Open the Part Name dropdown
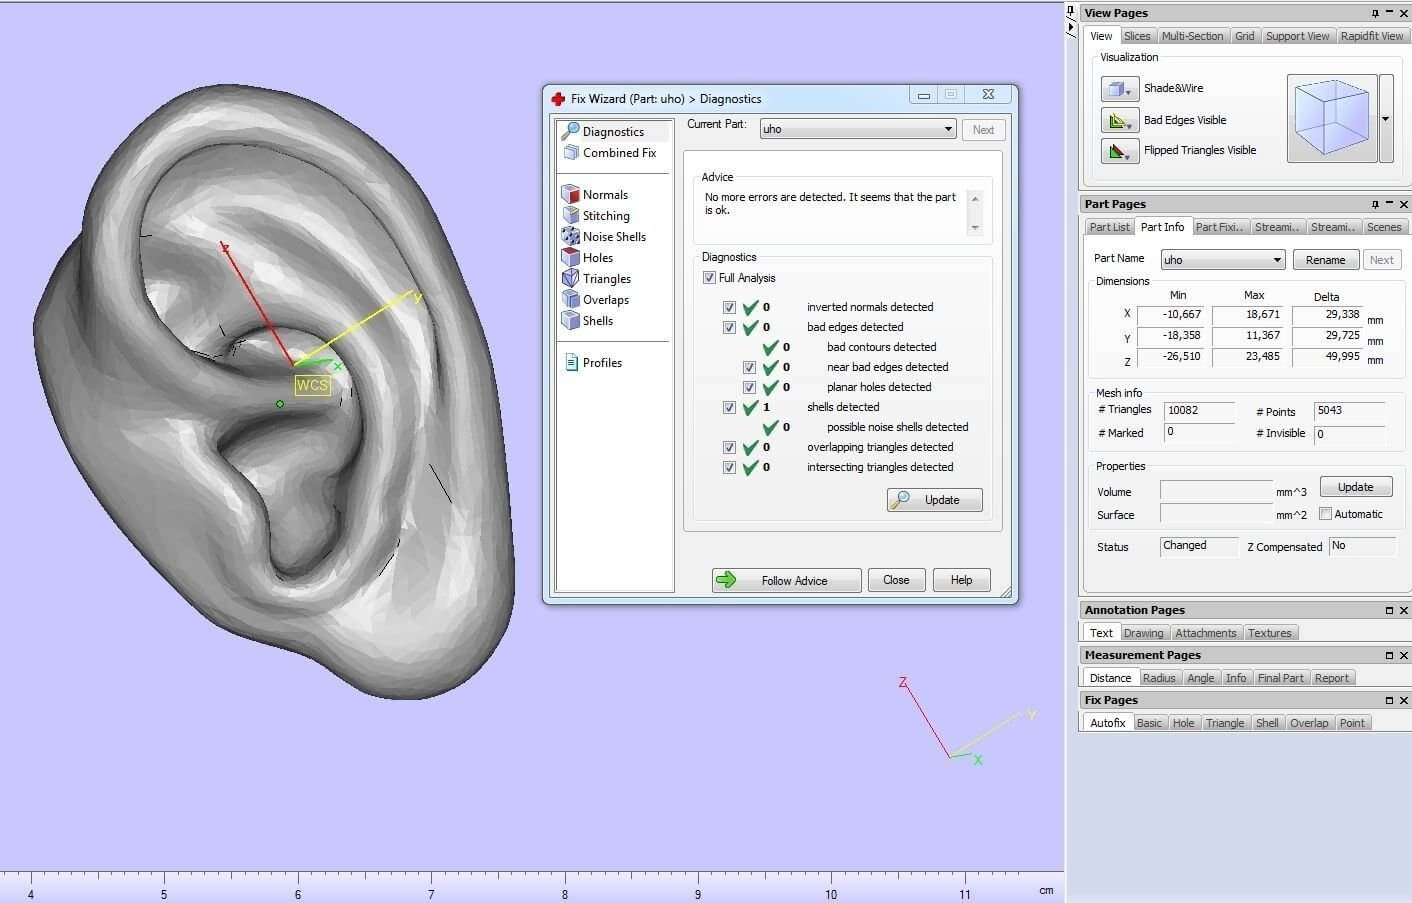 click(x=1276, y=260)
